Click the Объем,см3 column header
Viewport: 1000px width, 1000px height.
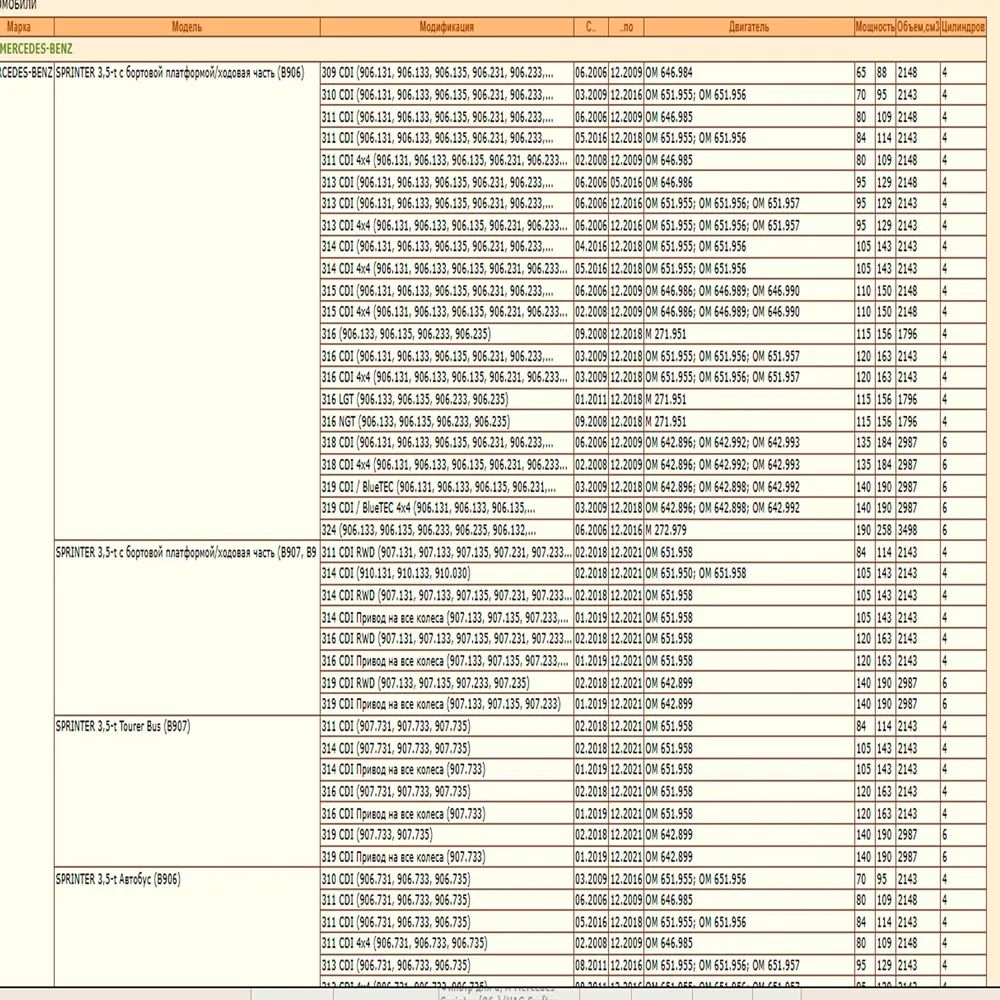tap(917, 27)
